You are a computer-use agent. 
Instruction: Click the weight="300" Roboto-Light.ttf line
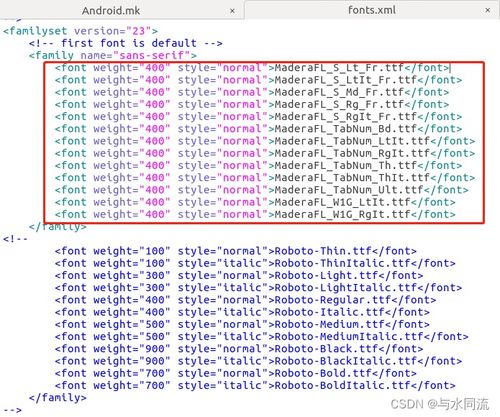coord(239,276)
